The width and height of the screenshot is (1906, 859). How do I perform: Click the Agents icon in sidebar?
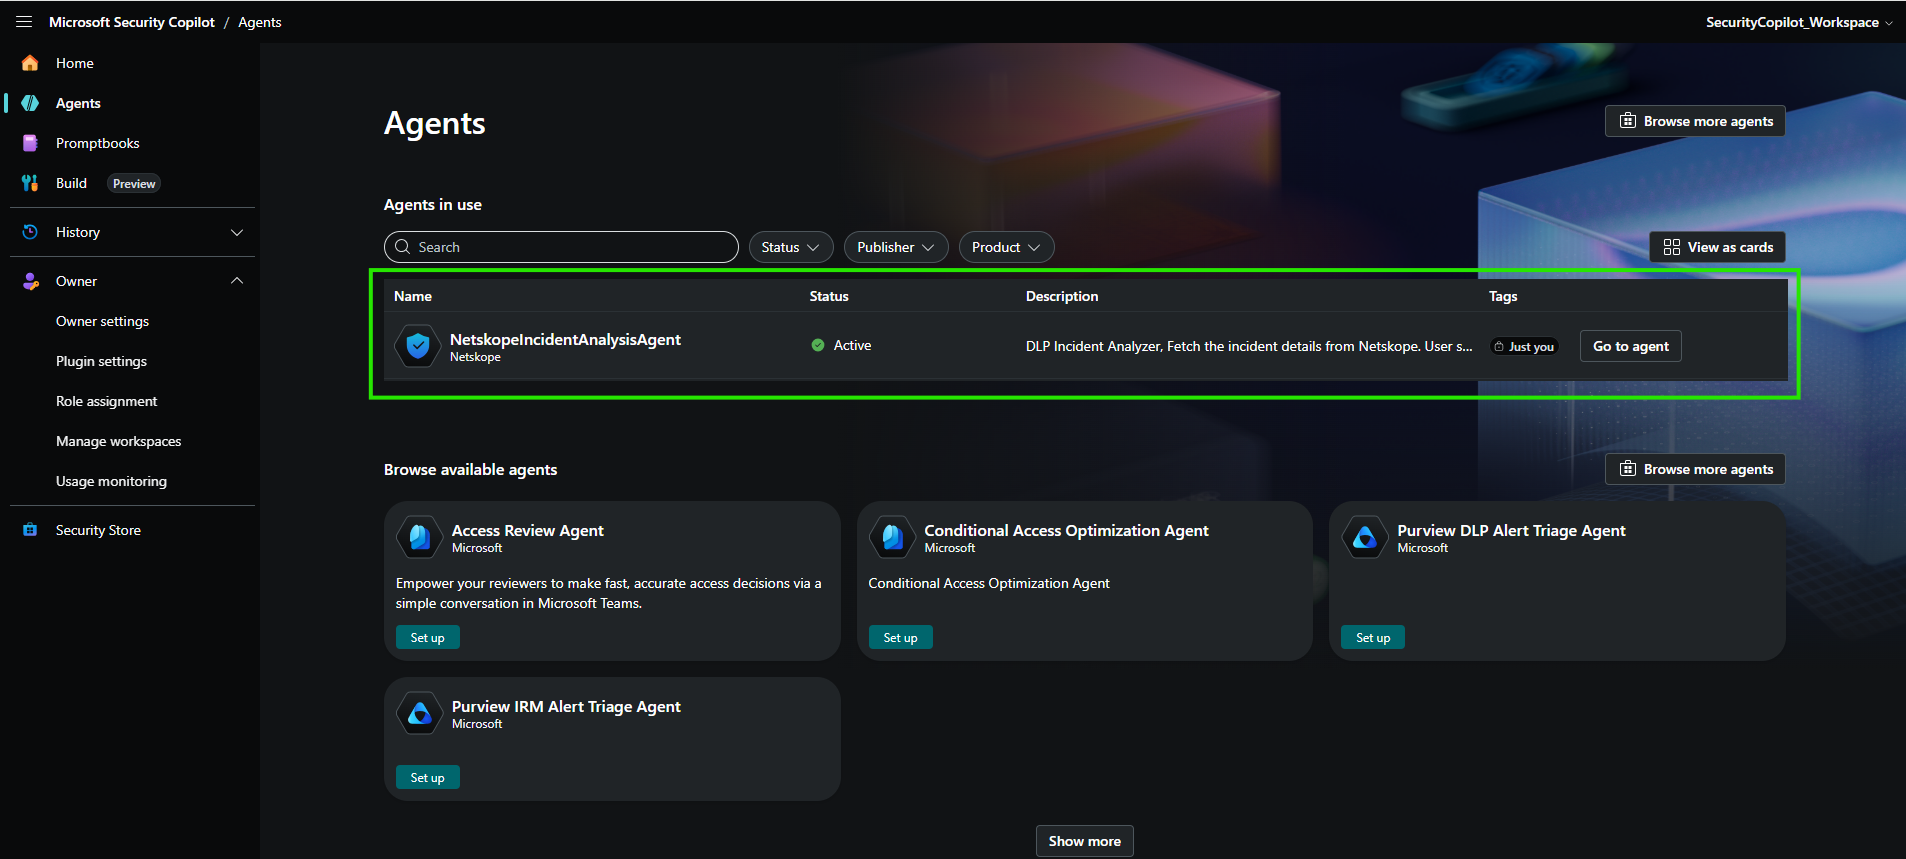(x=30, y=103)
